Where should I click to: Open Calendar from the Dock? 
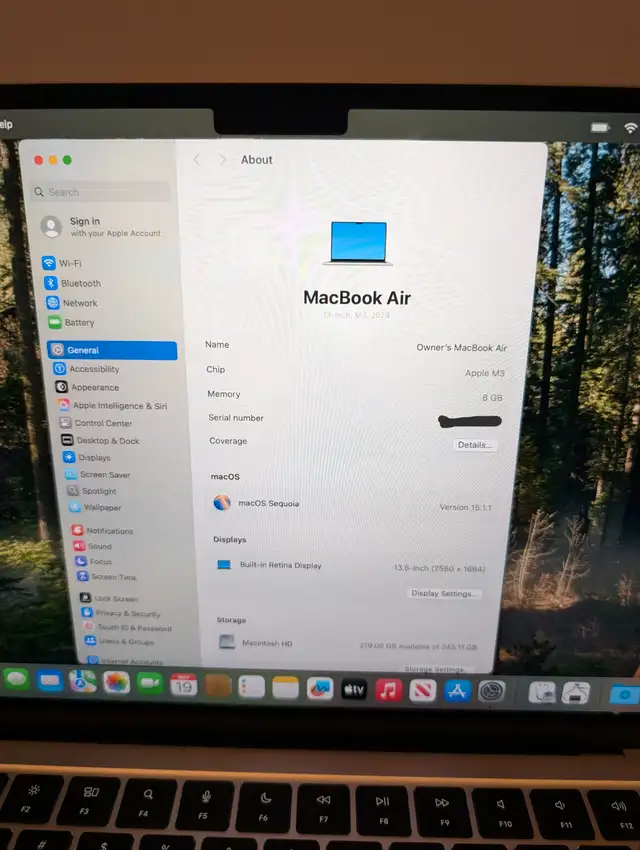click(x=184, y=685)
